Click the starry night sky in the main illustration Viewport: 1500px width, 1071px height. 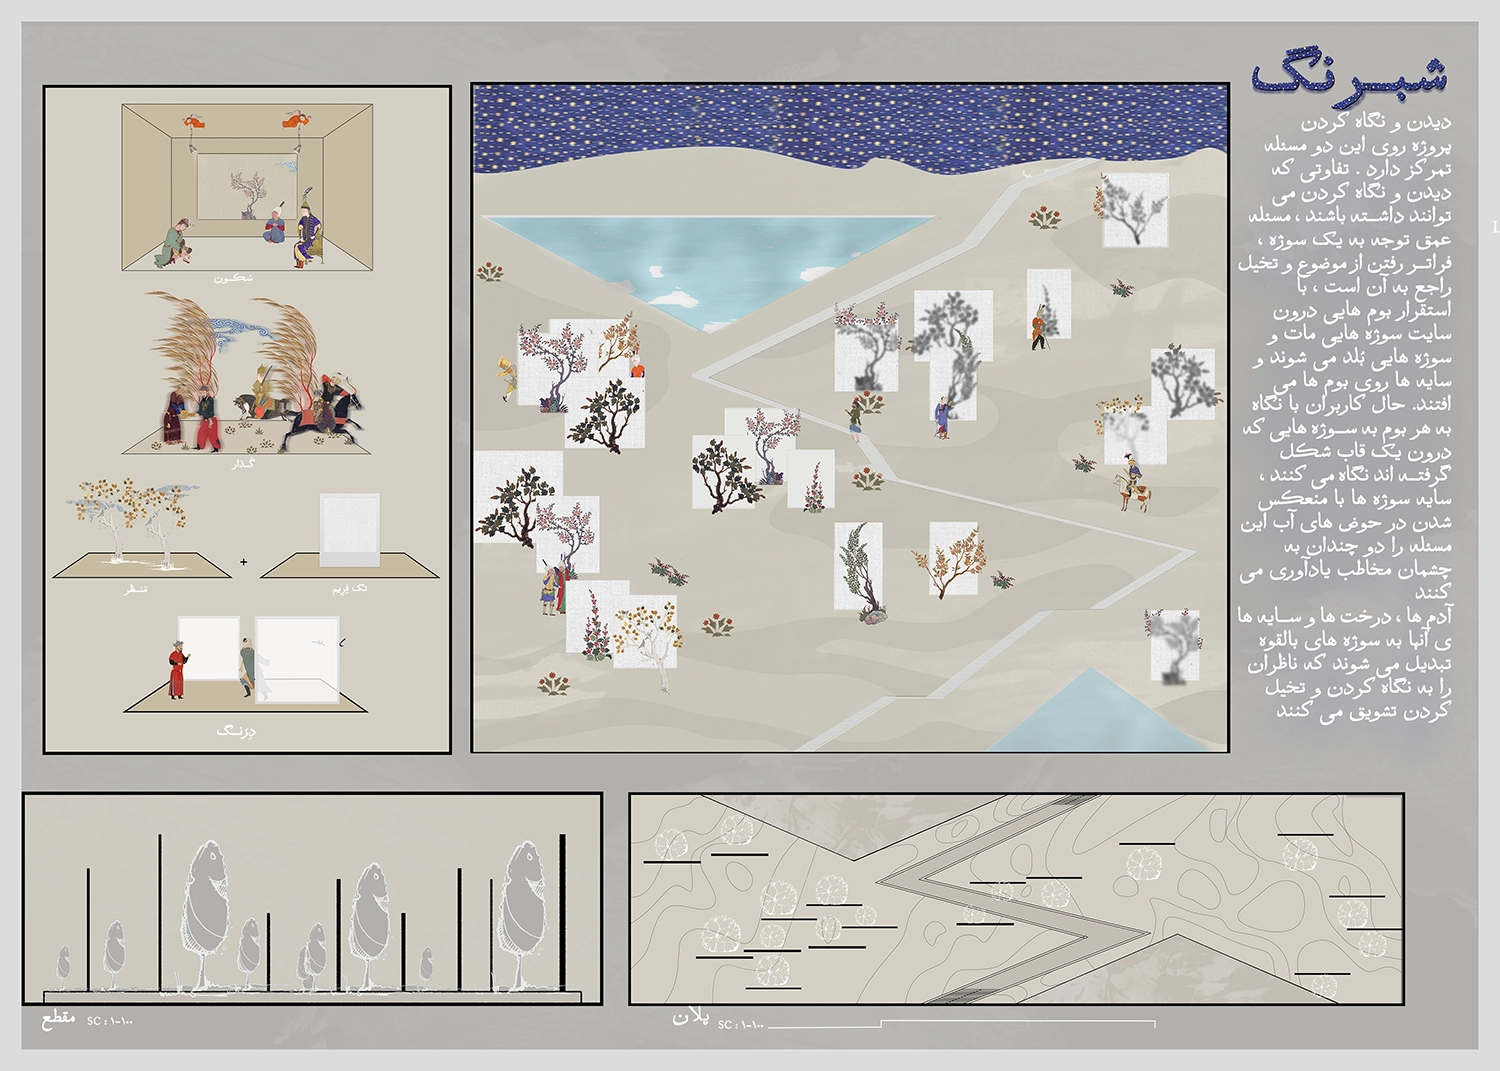pyautogui.click(x=850, y=125)
